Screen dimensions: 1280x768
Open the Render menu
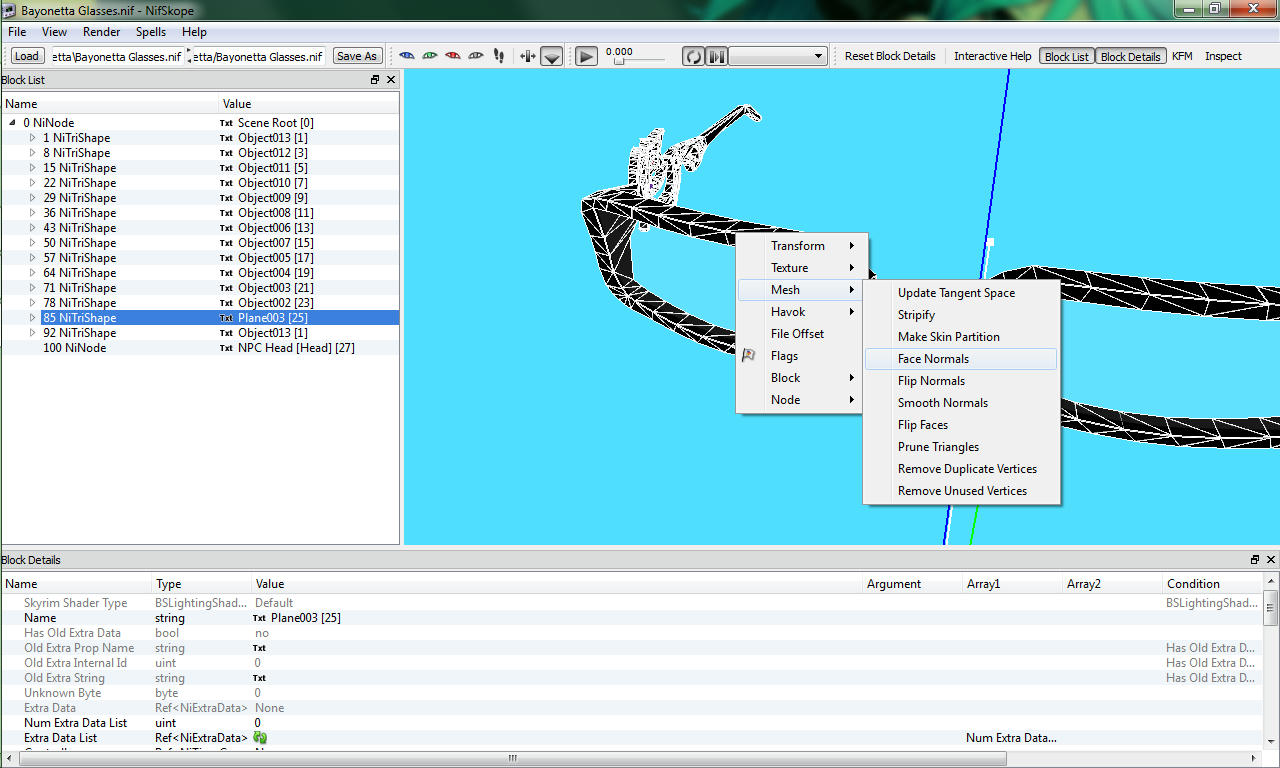pyautogui.click(x=102, y=32)
